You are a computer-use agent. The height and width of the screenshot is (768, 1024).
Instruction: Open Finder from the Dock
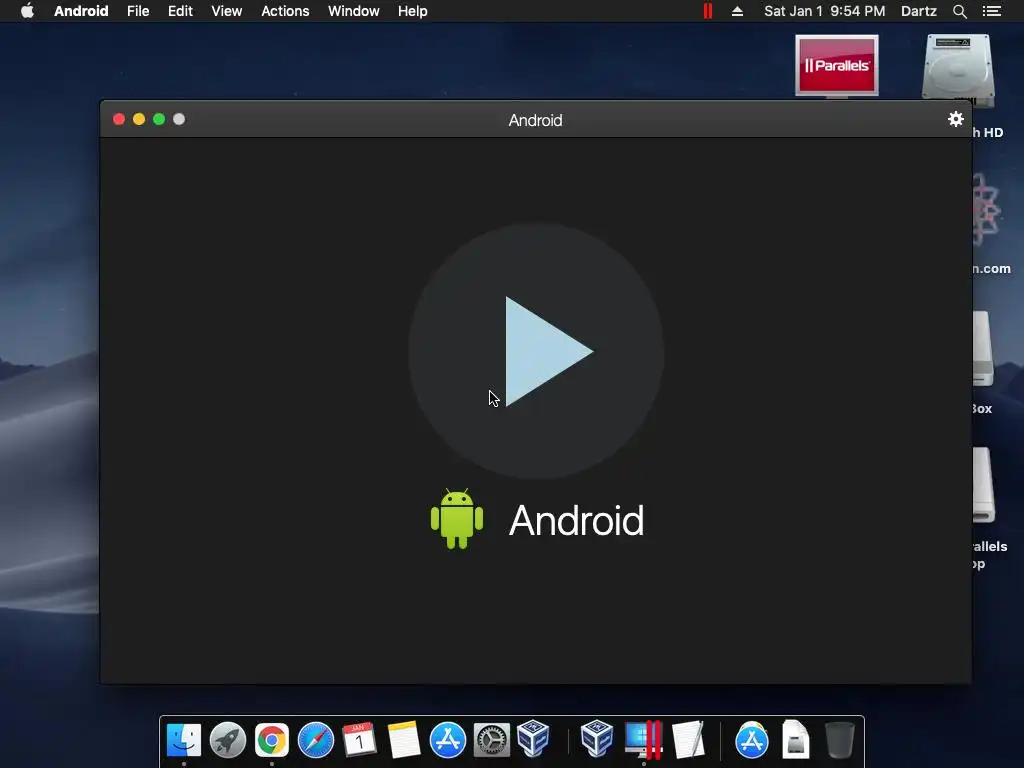184,741
